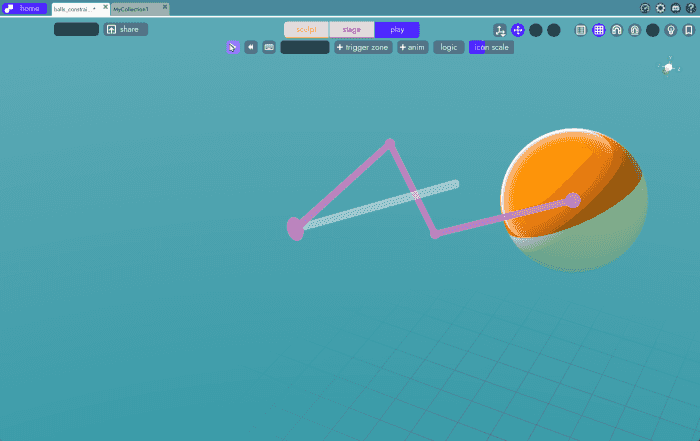Click the share button
Screen dimensions: 700x441
(126, 29)
